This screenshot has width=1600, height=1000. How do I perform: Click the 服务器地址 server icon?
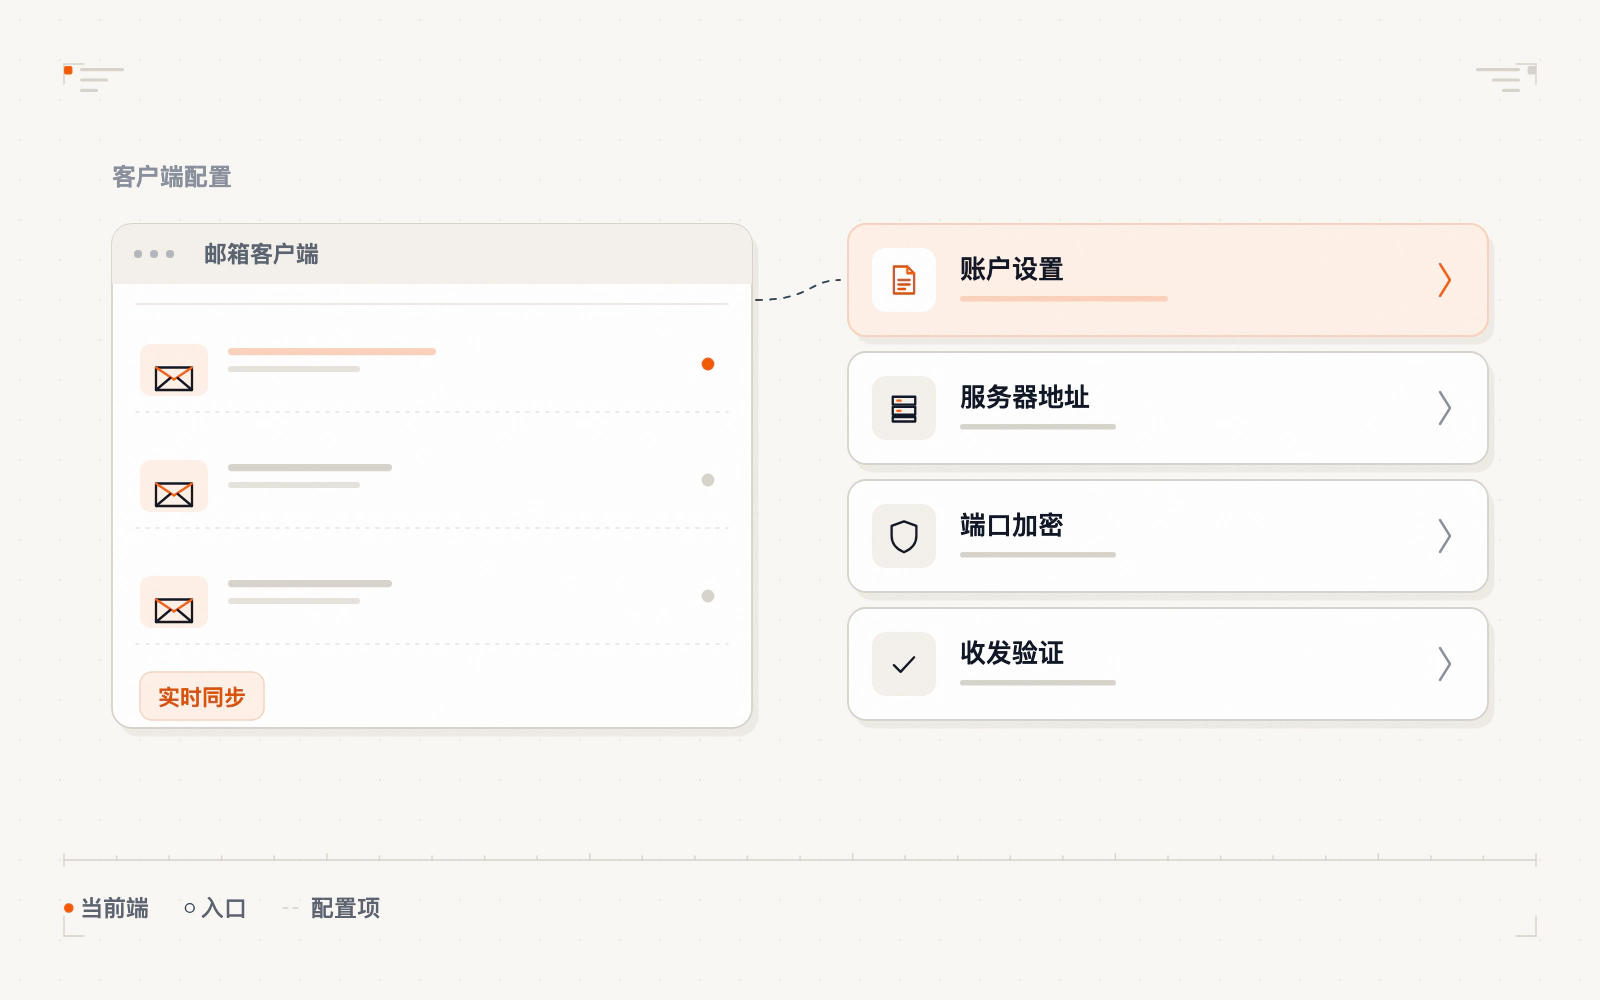point(904,408)
